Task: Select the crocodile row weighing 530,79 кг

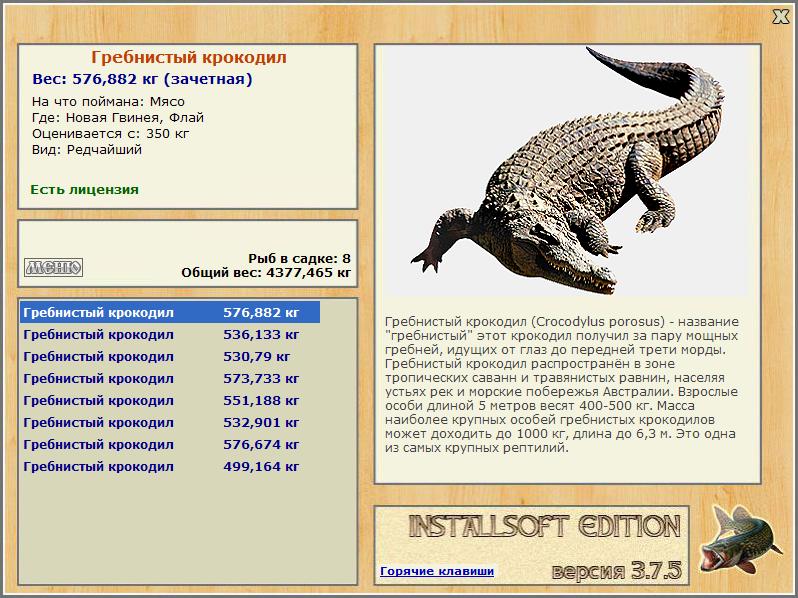Action: tap(170, 356)
